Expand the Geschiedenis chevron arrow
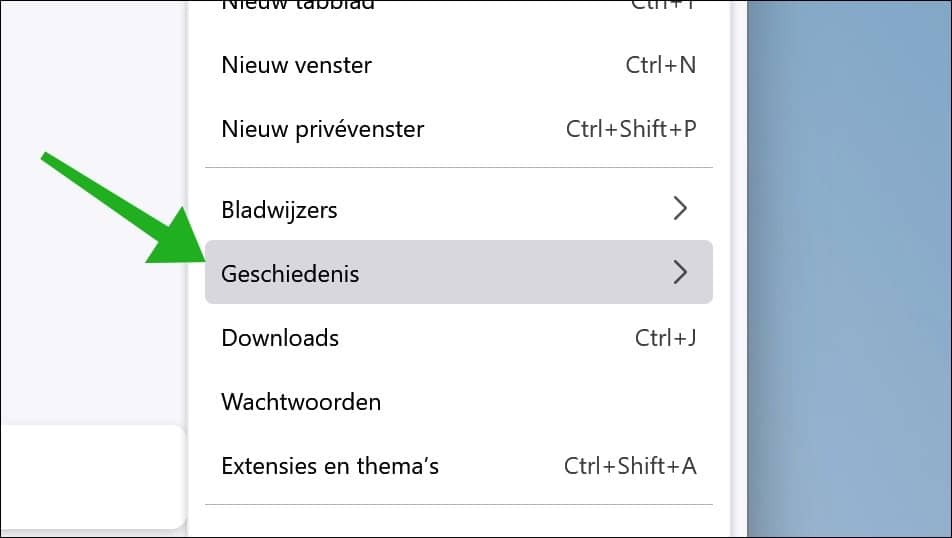Screen dimensions: 952x538 [680, 272]
